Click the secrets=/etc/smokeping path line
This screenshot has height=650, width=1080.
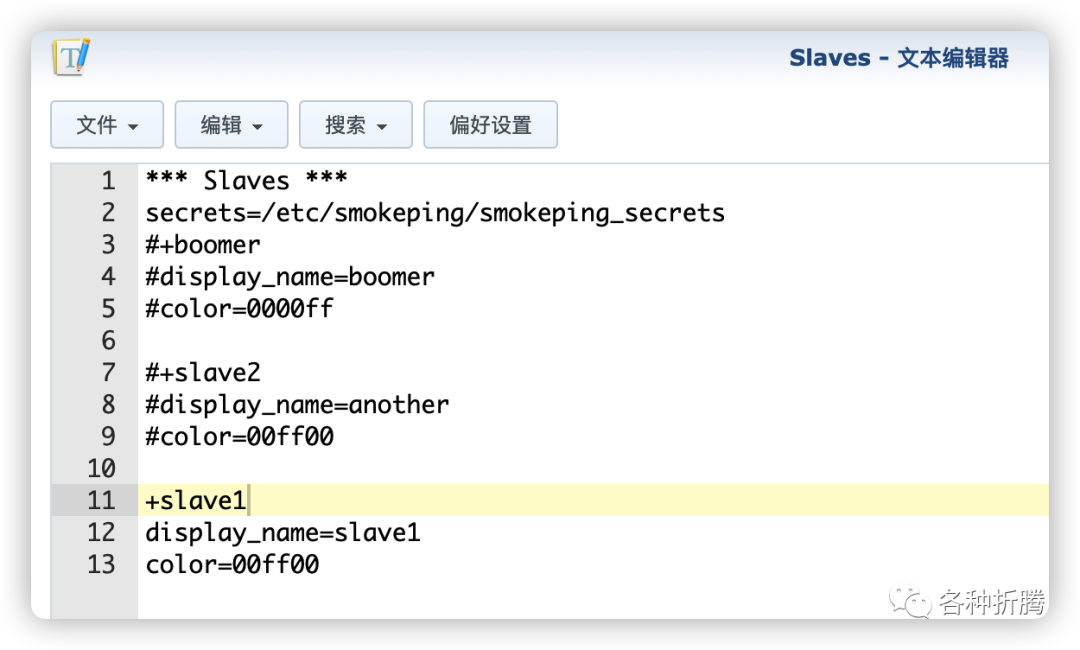click(x=435, y=213)
